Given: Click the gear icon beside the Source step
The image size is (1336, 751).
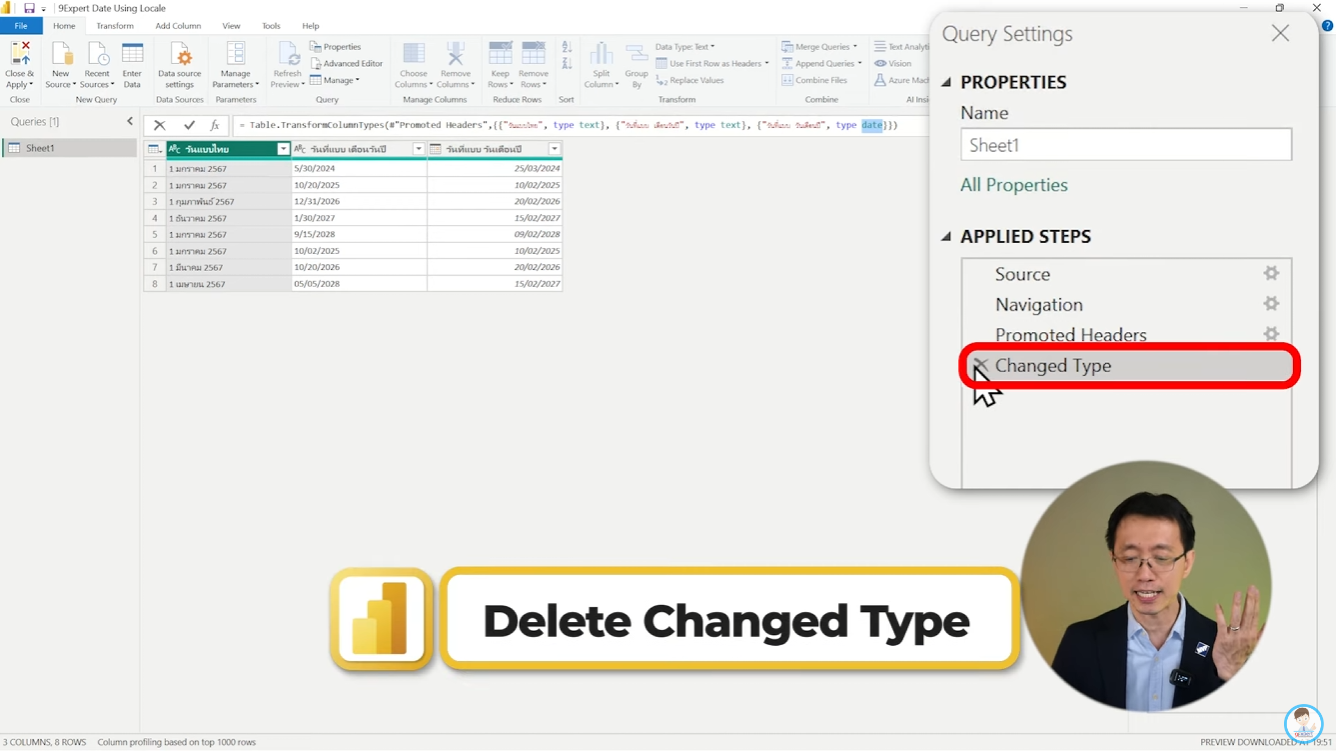Looking at the screenshot, I should pos(1270,272).
